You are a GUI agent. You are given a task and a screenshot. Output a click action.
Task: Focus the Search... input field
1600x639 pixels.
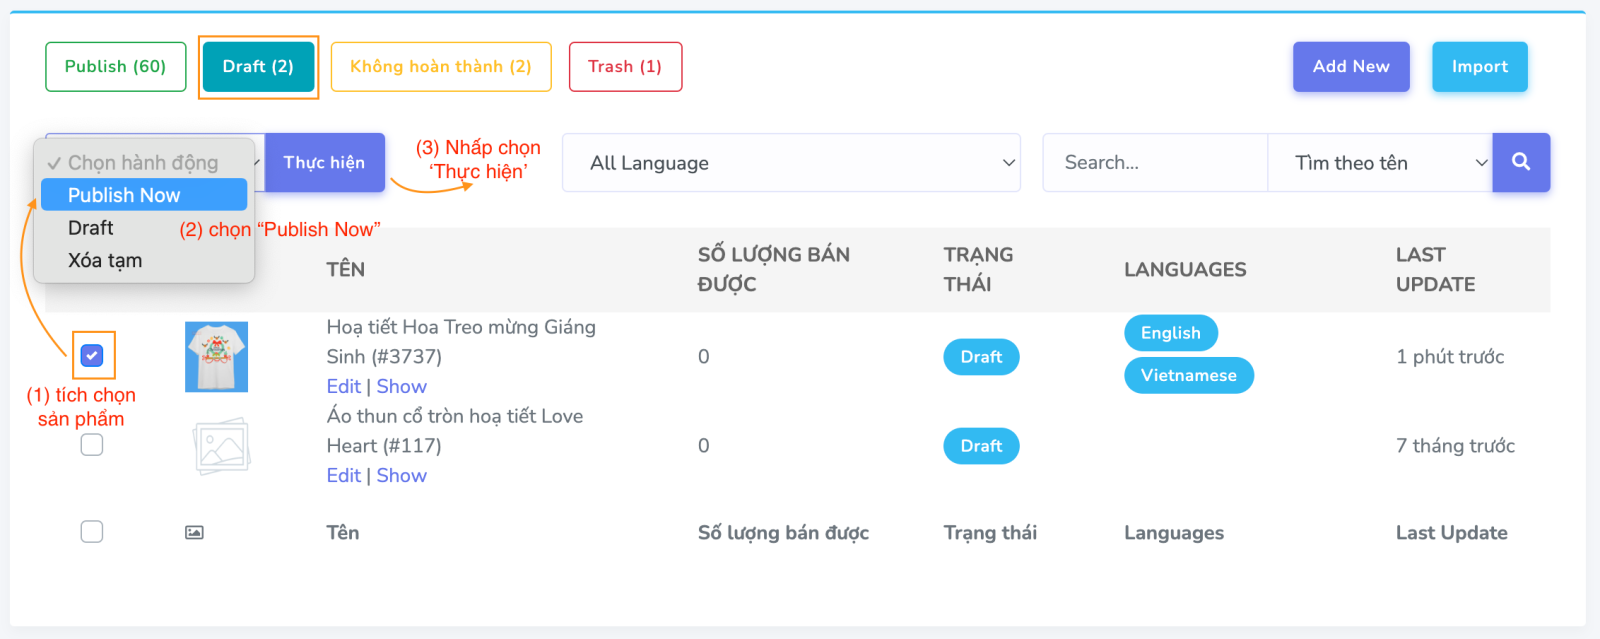tap(1154, 163)
